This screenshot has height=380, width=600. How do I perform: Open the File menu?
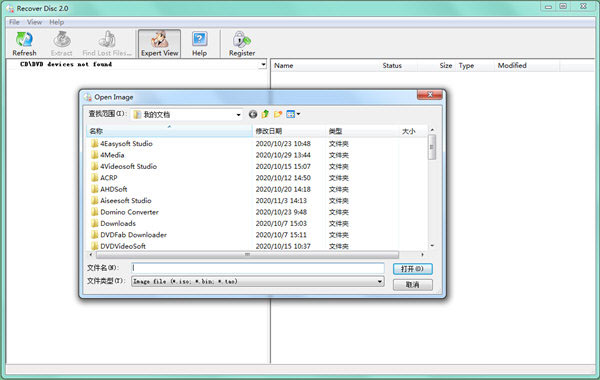click(14, 22)
